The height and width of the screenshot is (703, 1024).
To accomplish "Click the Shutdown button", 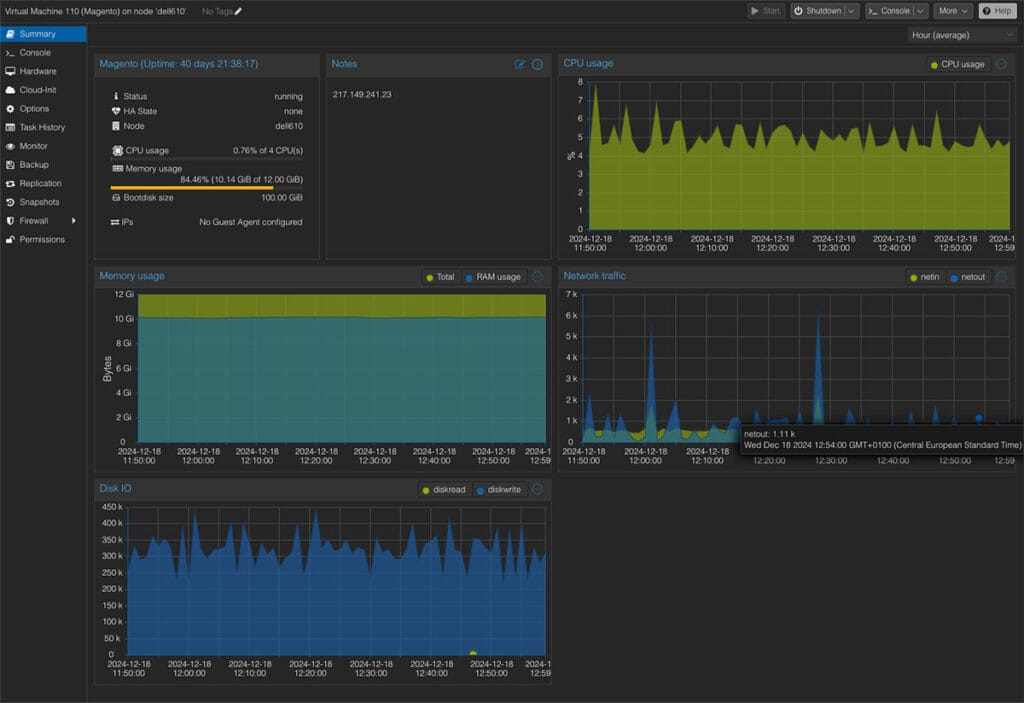I will click(x=816, y=11).
